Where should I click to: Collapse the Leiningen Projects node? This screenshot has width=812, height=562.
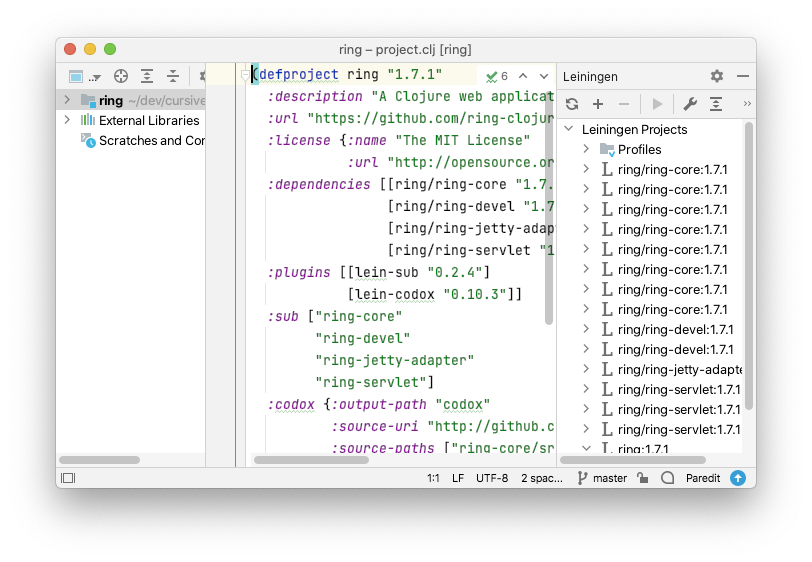[569, 128]
